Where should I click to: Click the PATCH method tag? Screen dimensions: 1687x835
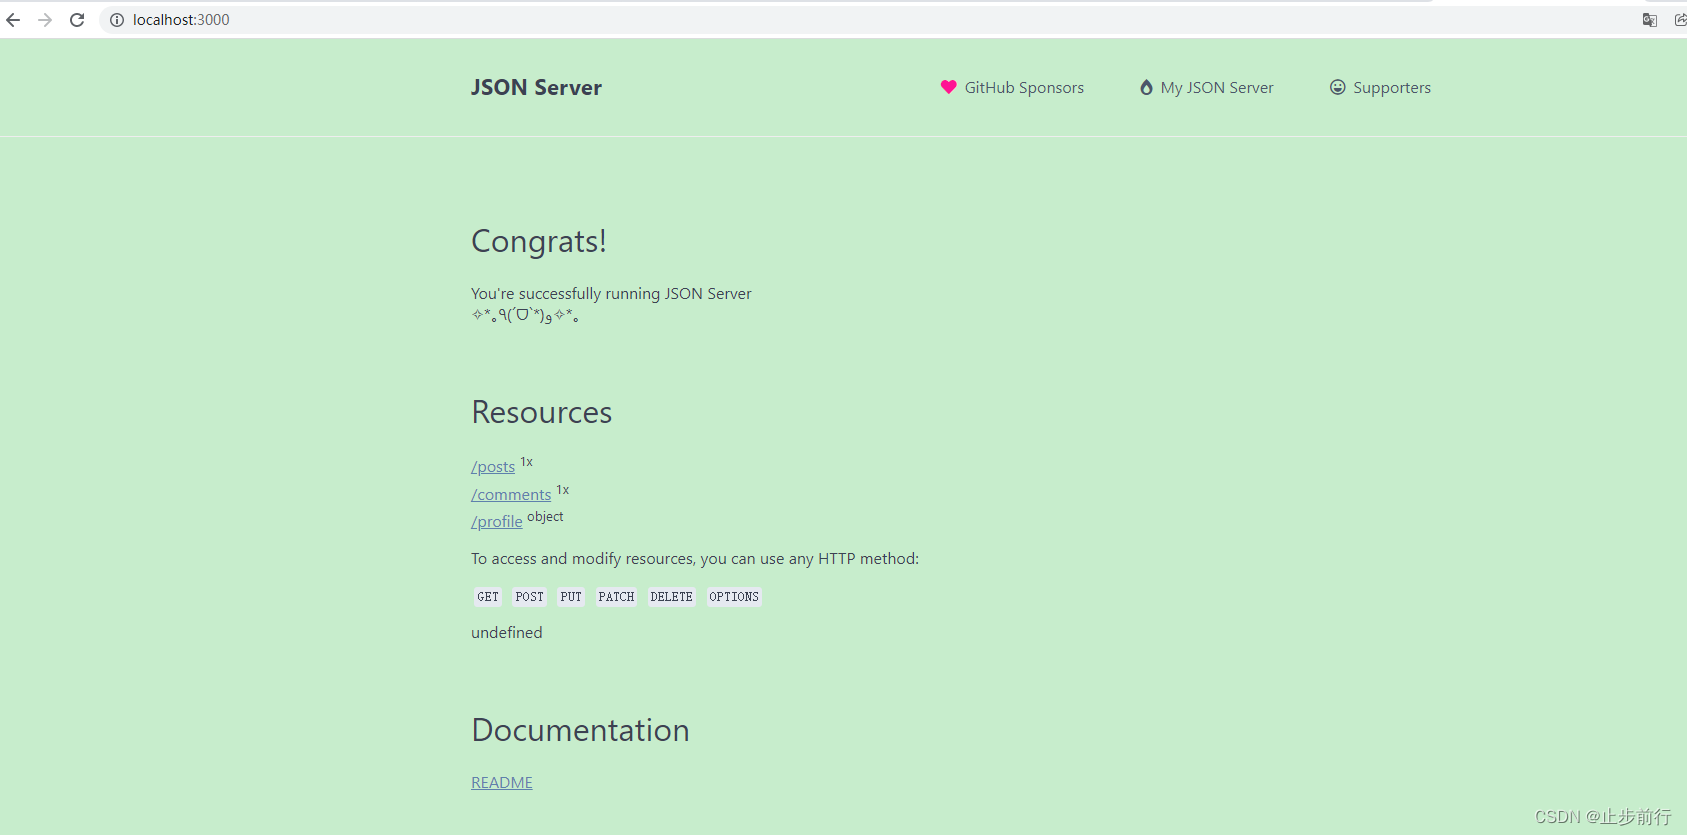pos(617,597)
